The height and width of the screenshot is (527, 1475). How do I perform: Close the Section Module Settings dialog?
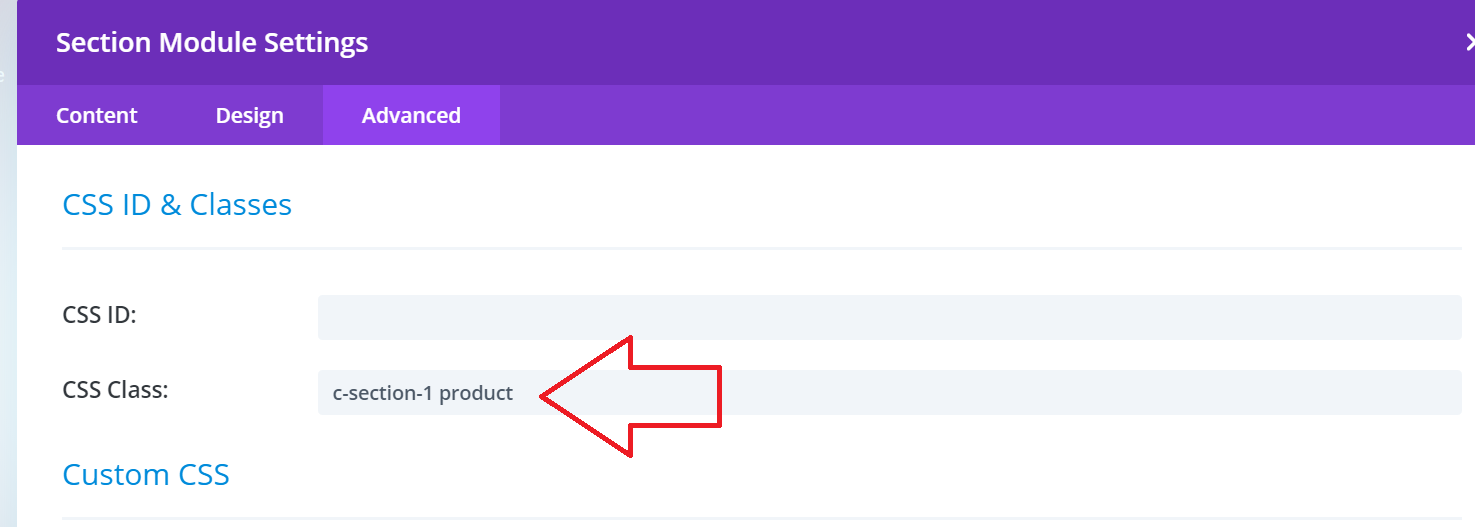coord(1469,42)
